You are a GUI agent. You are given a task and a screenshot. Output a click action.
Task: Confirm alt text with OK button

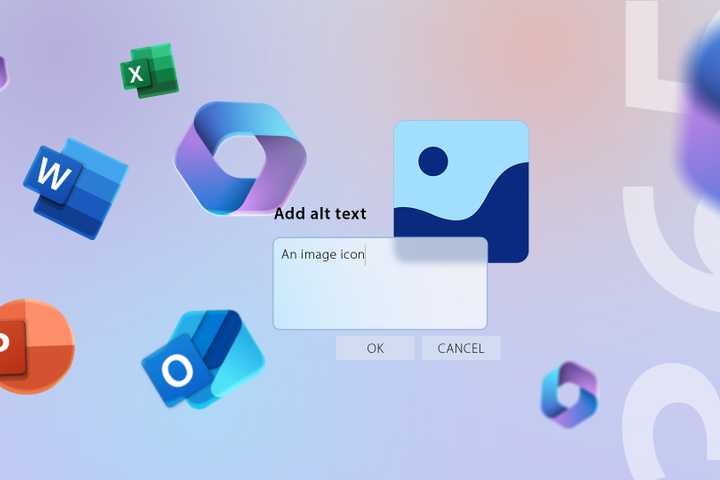coord(375,348)
